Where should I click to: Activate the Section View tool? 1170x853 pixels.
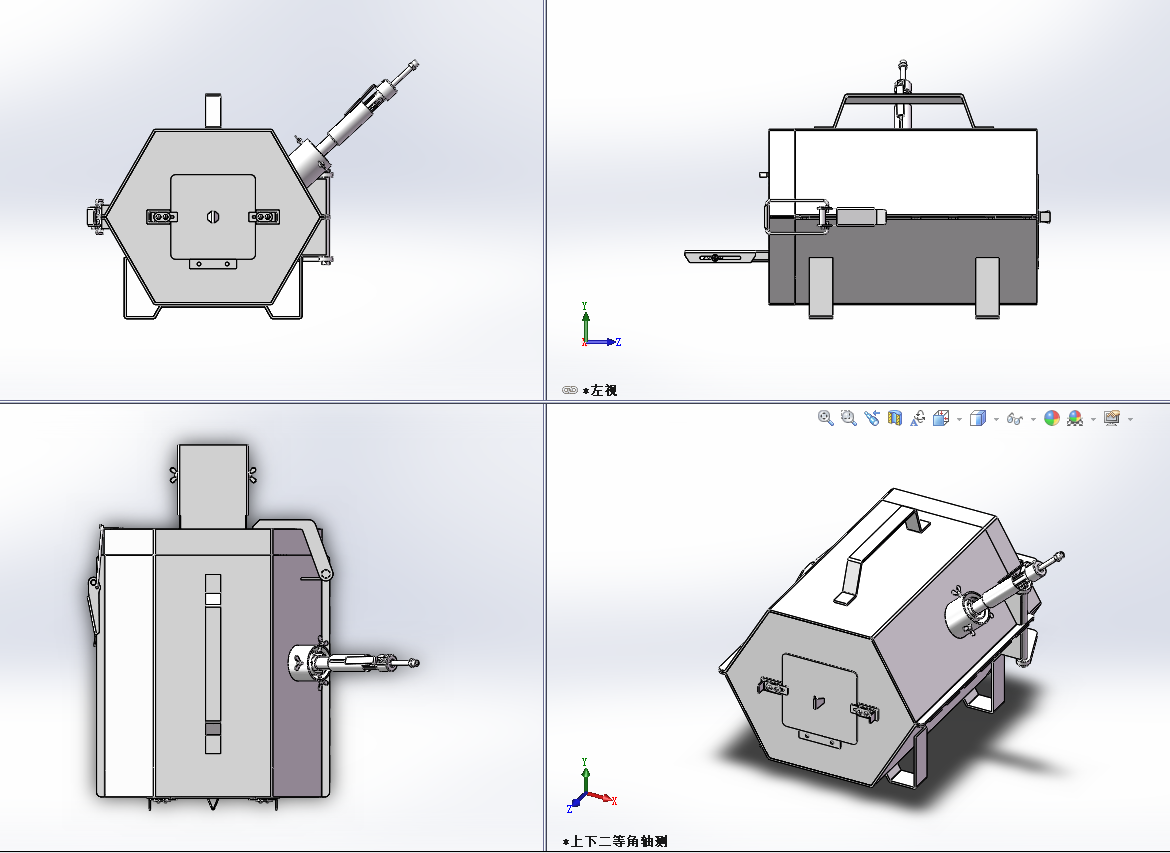click(x=895, y=418)
